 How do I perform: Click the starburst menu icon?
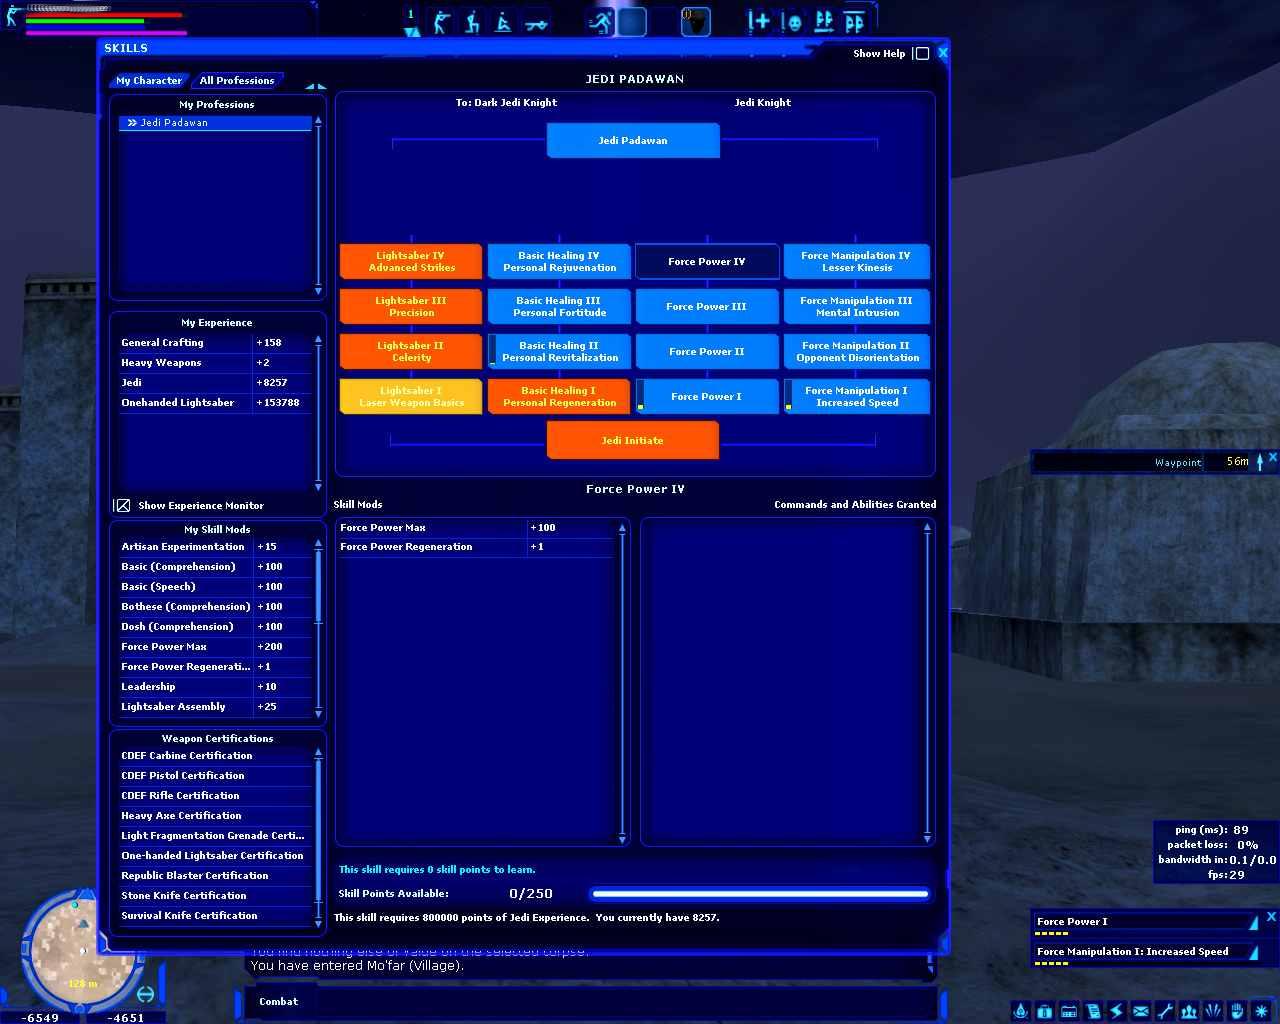pos(1261,1011)
